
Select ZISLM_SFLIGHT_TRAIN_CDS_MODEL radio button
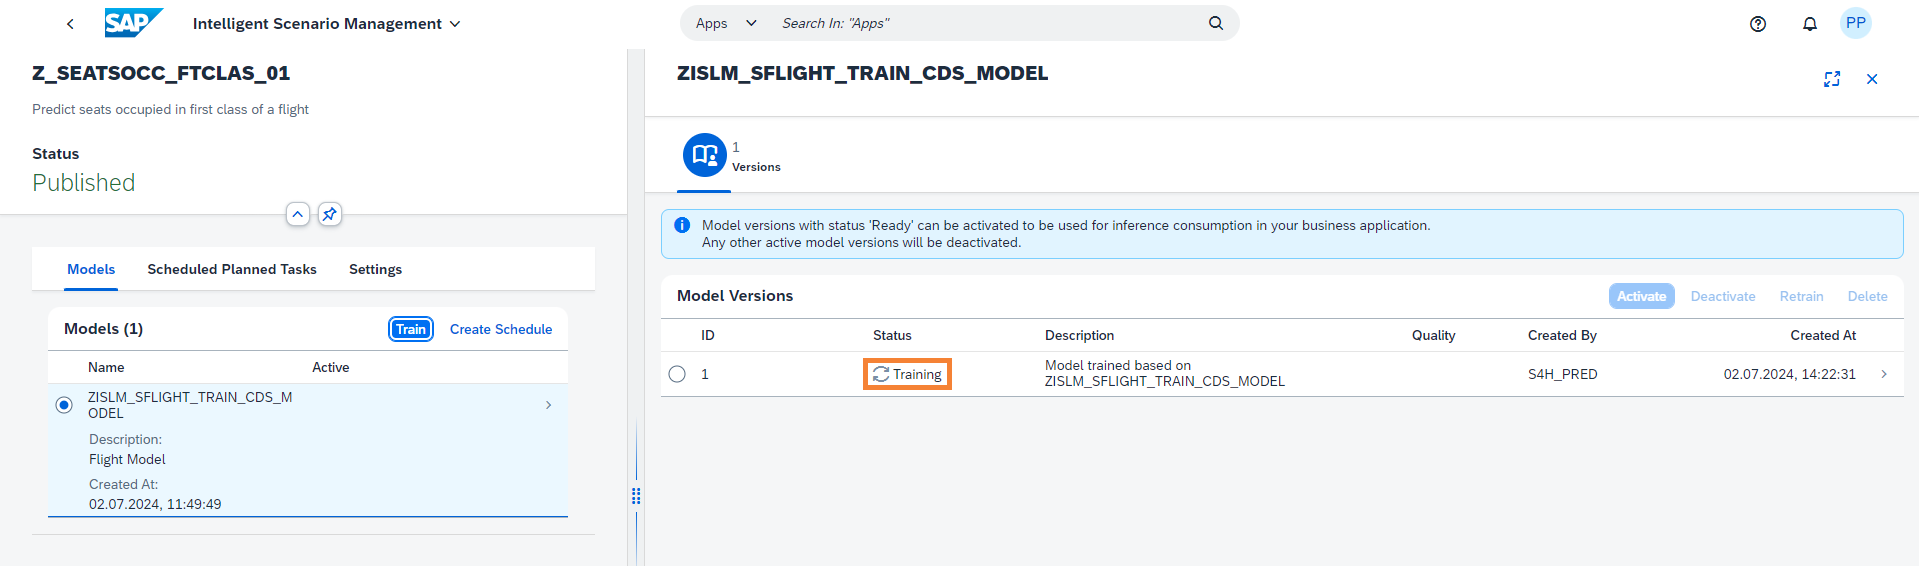pyautogui.click(x=64, y=405)
